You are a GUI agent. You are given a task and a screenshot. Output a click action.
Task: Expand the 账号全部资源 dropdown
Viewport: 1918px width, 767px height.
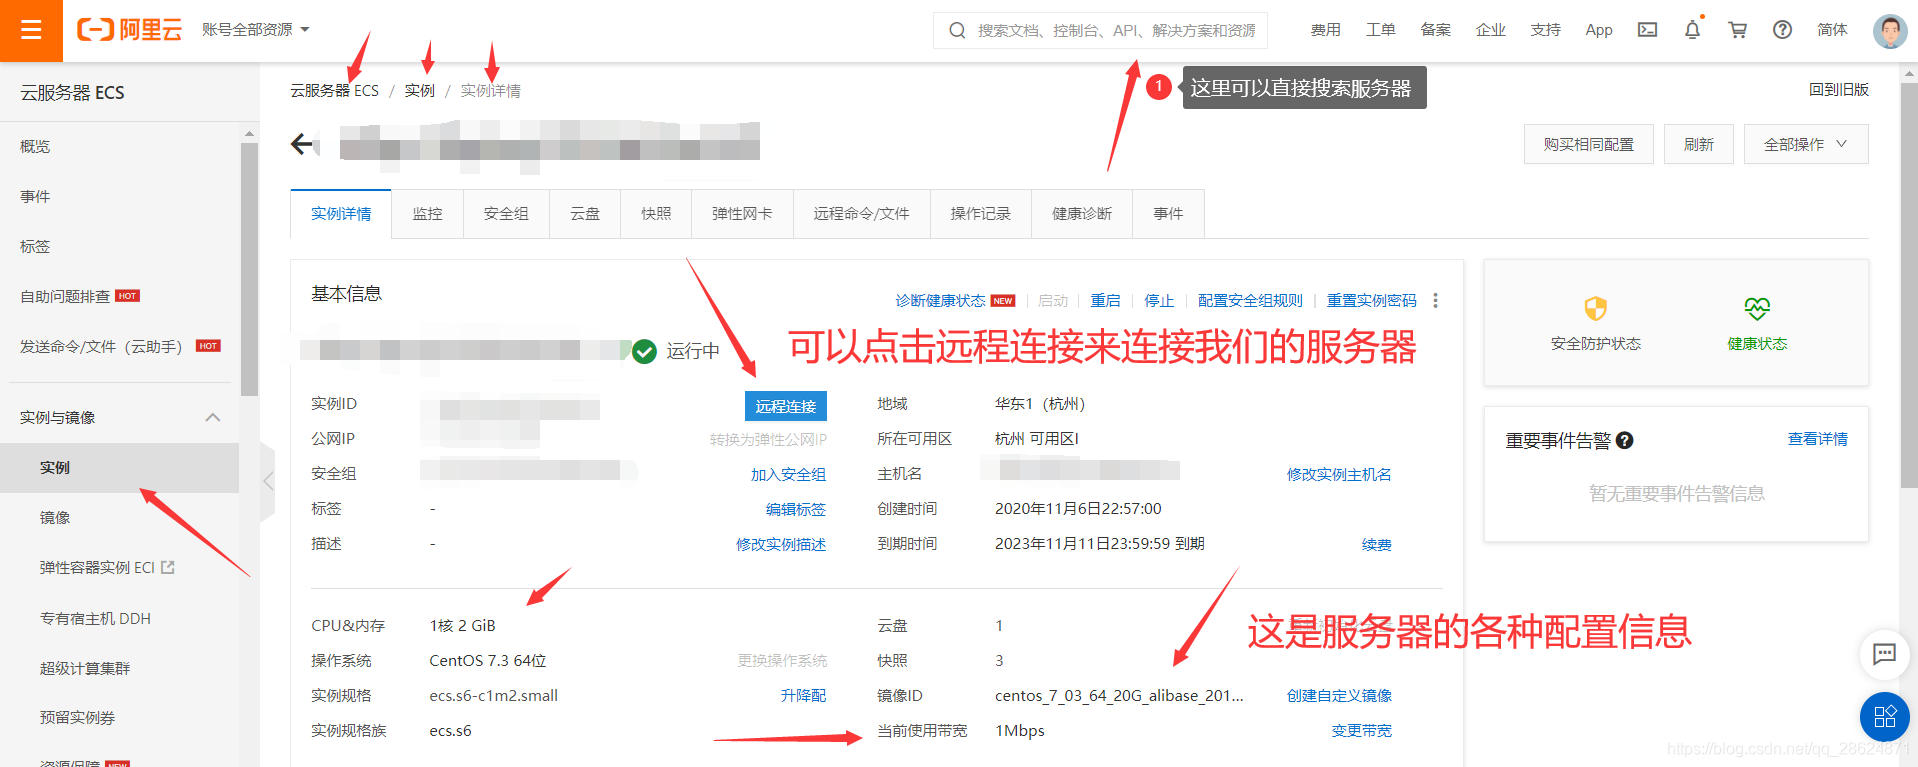(255, 30)
